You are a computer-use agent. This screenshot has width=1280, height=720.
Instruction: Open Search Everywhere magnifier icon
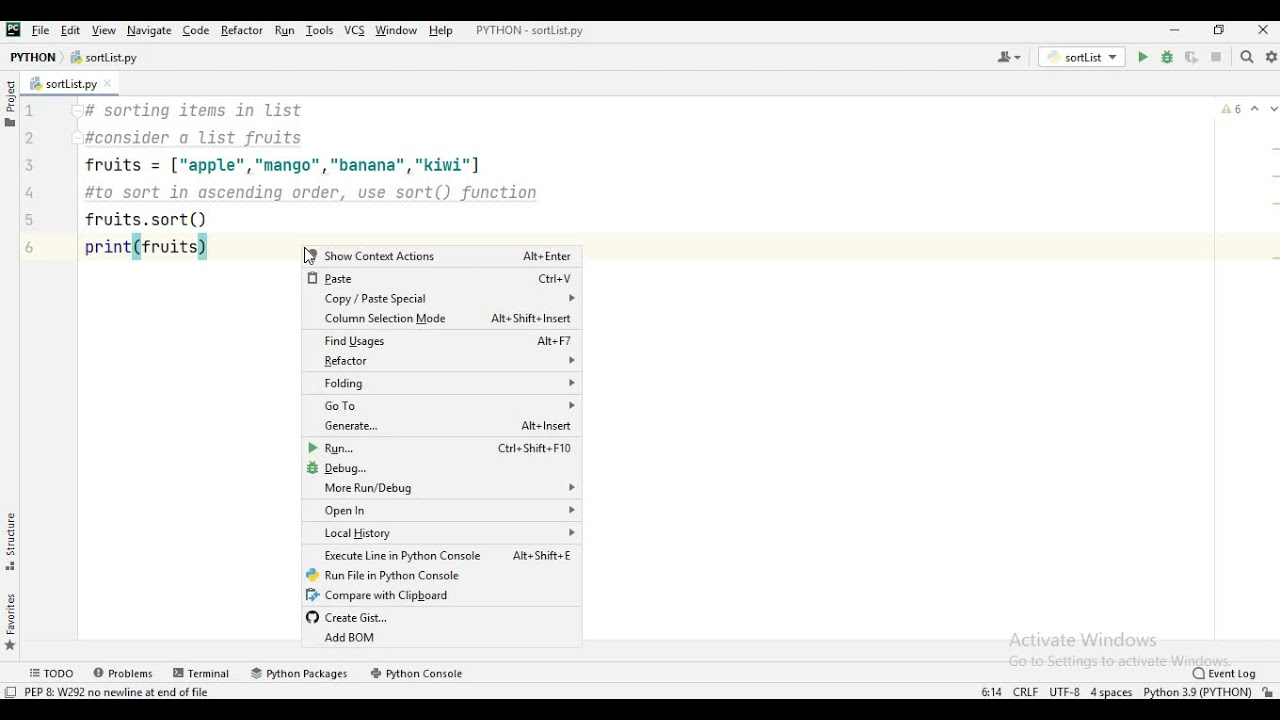click(x=1247, y=58)
